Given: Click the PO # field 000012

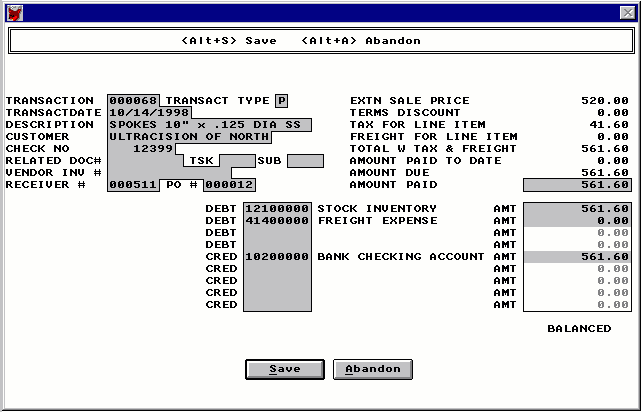Looking at the screenshot, I should (230, 185).
